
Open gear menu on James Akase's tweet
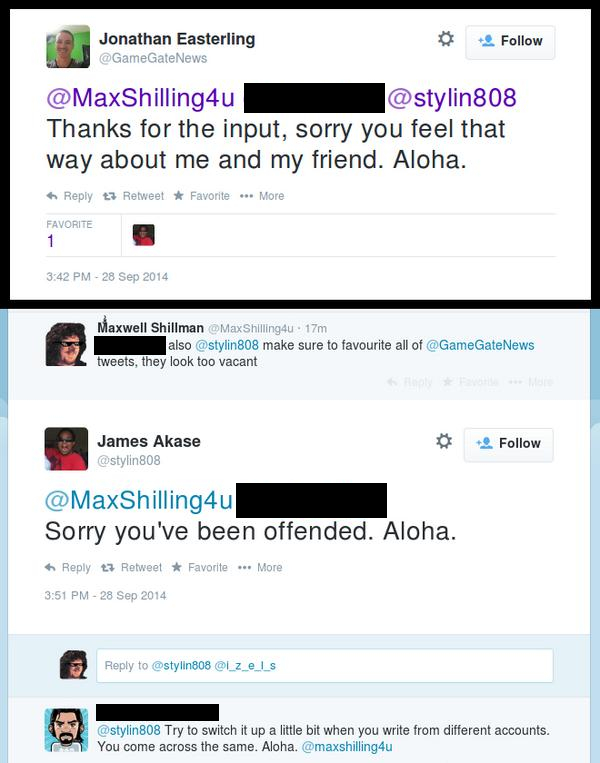click(x=444, y=441)
